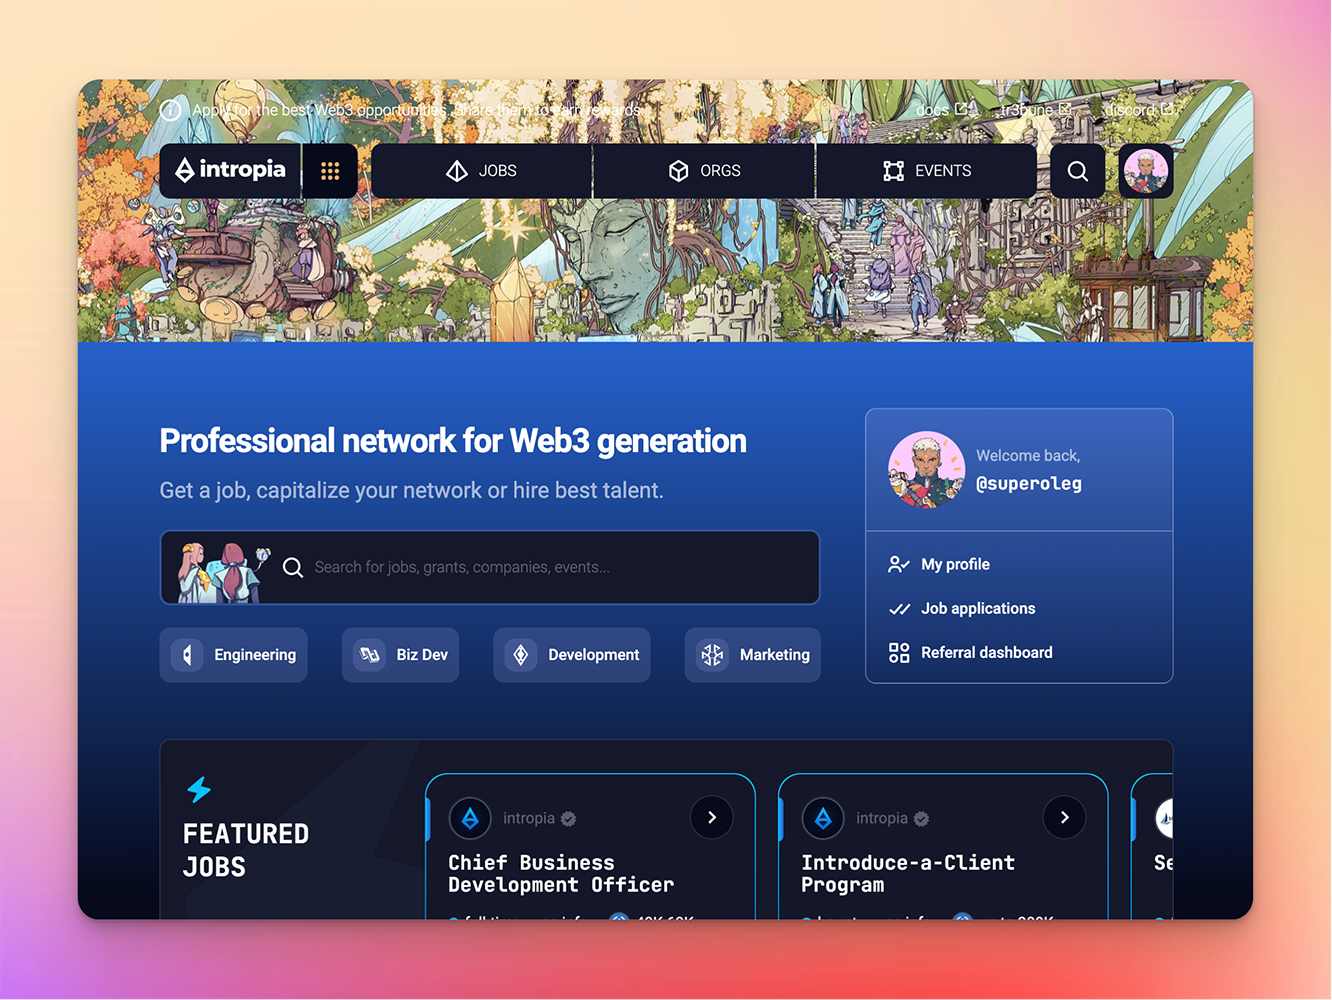Select the Development category chip

pyautogui.click(x=572, y=655)
